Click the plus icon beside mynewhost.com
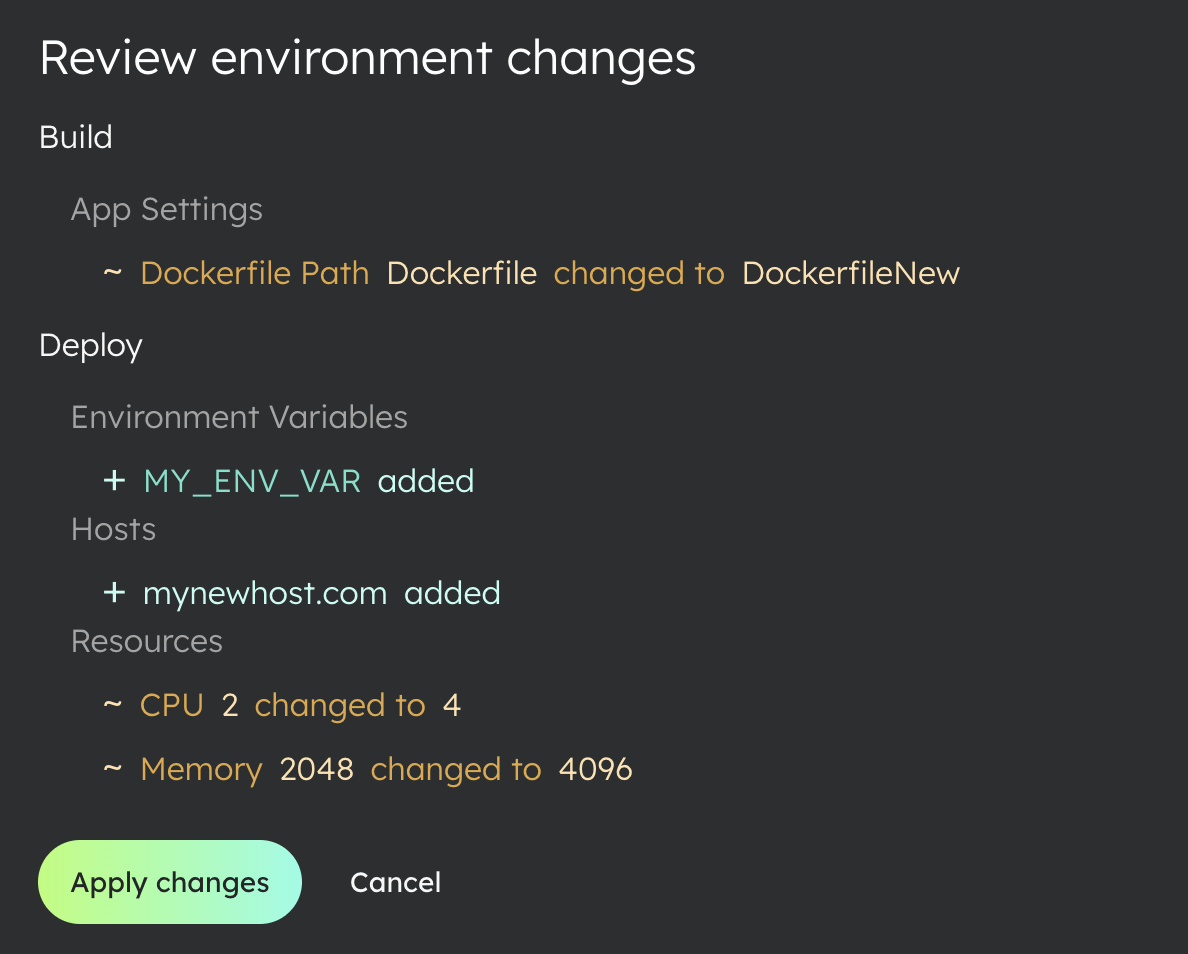This screenshot has width=1188, height=954. click(114, 592)
